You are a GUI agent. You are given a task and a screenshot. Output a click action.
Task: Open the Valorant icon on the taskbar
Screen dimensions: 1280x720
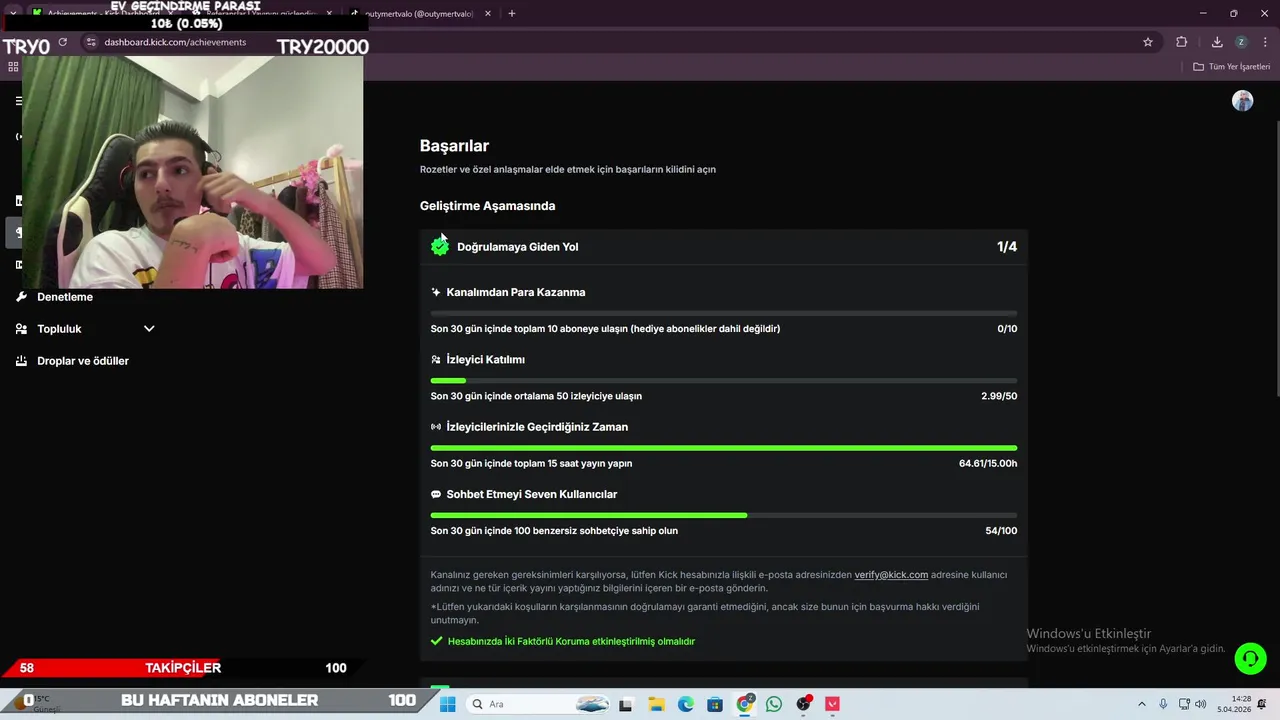click(832, 704)
